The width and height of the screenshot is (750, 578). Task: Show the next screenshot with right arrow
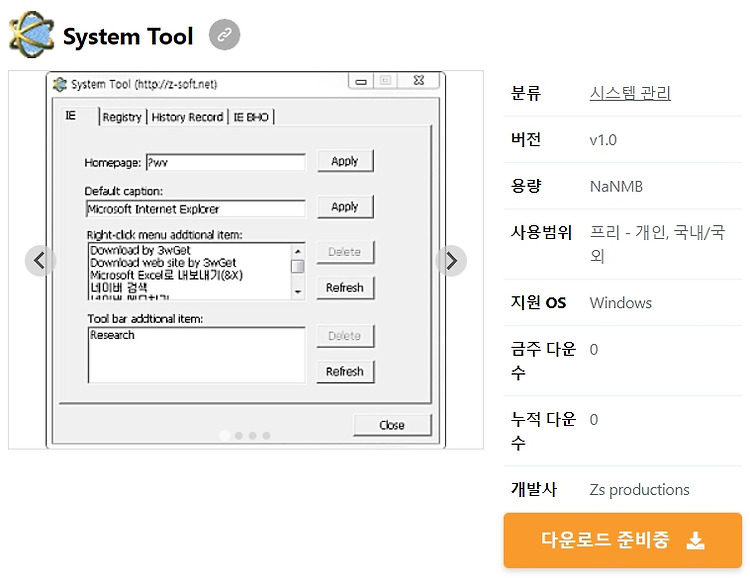pyautogui.click(x=451, y=261)
